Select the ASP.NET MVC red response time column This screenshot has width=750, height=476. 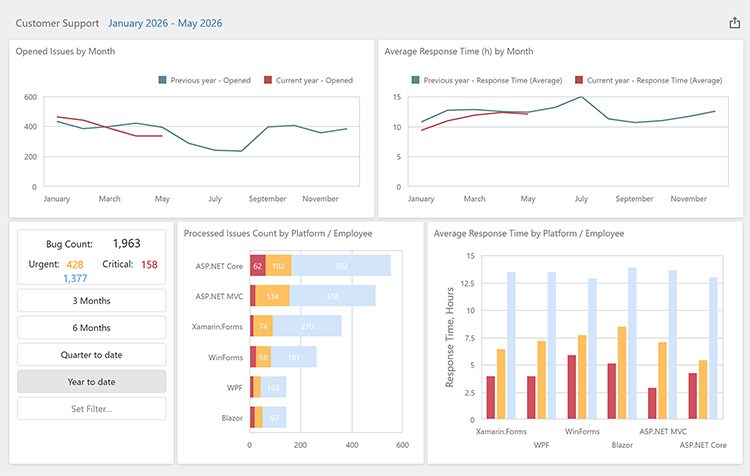652,403
